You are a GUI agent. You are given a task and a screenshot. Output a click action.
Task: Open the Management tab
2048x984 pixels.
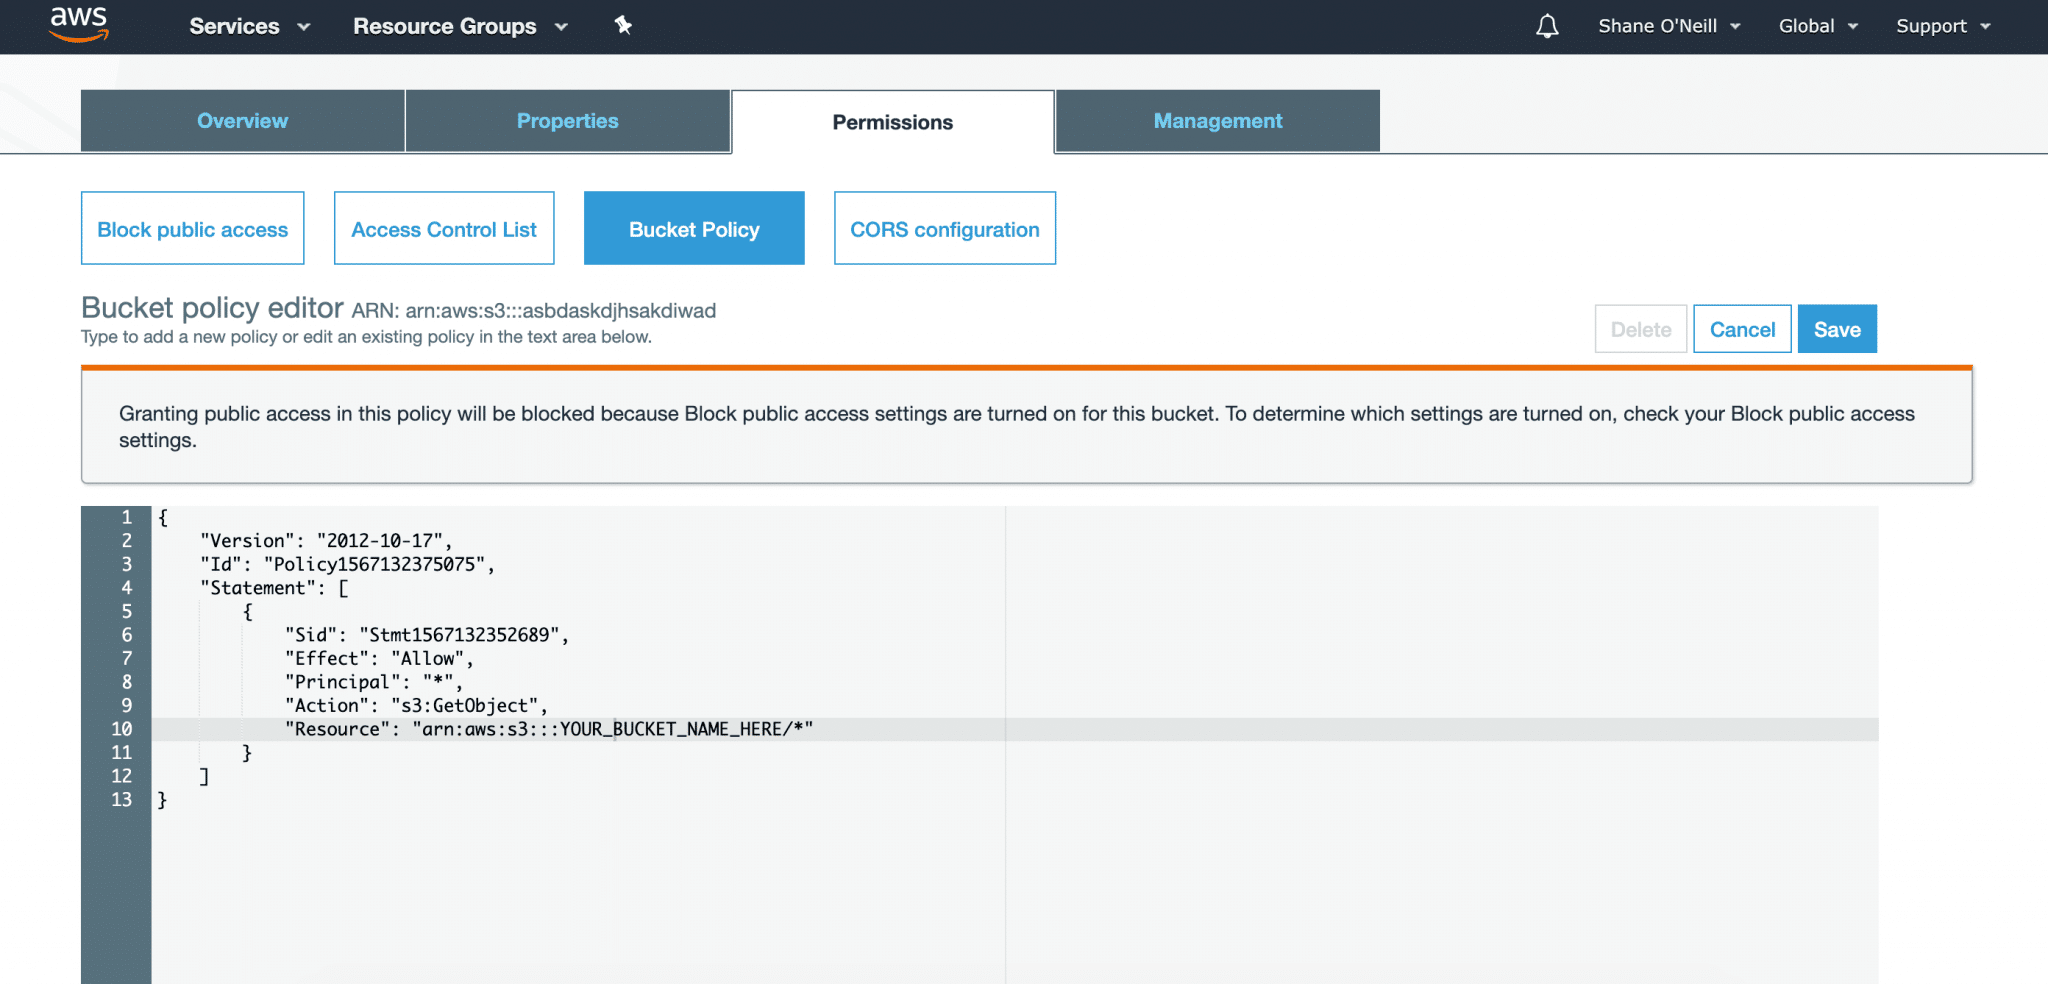(1218, 120)
